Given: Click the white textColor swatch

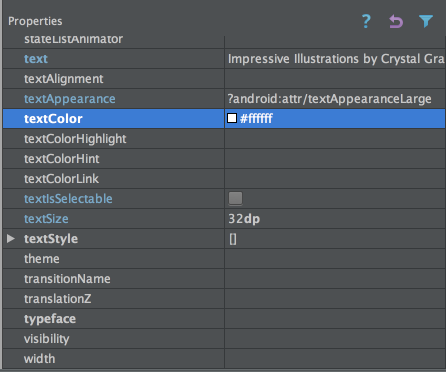Looking at the screenshot, I should pos(232,118).
